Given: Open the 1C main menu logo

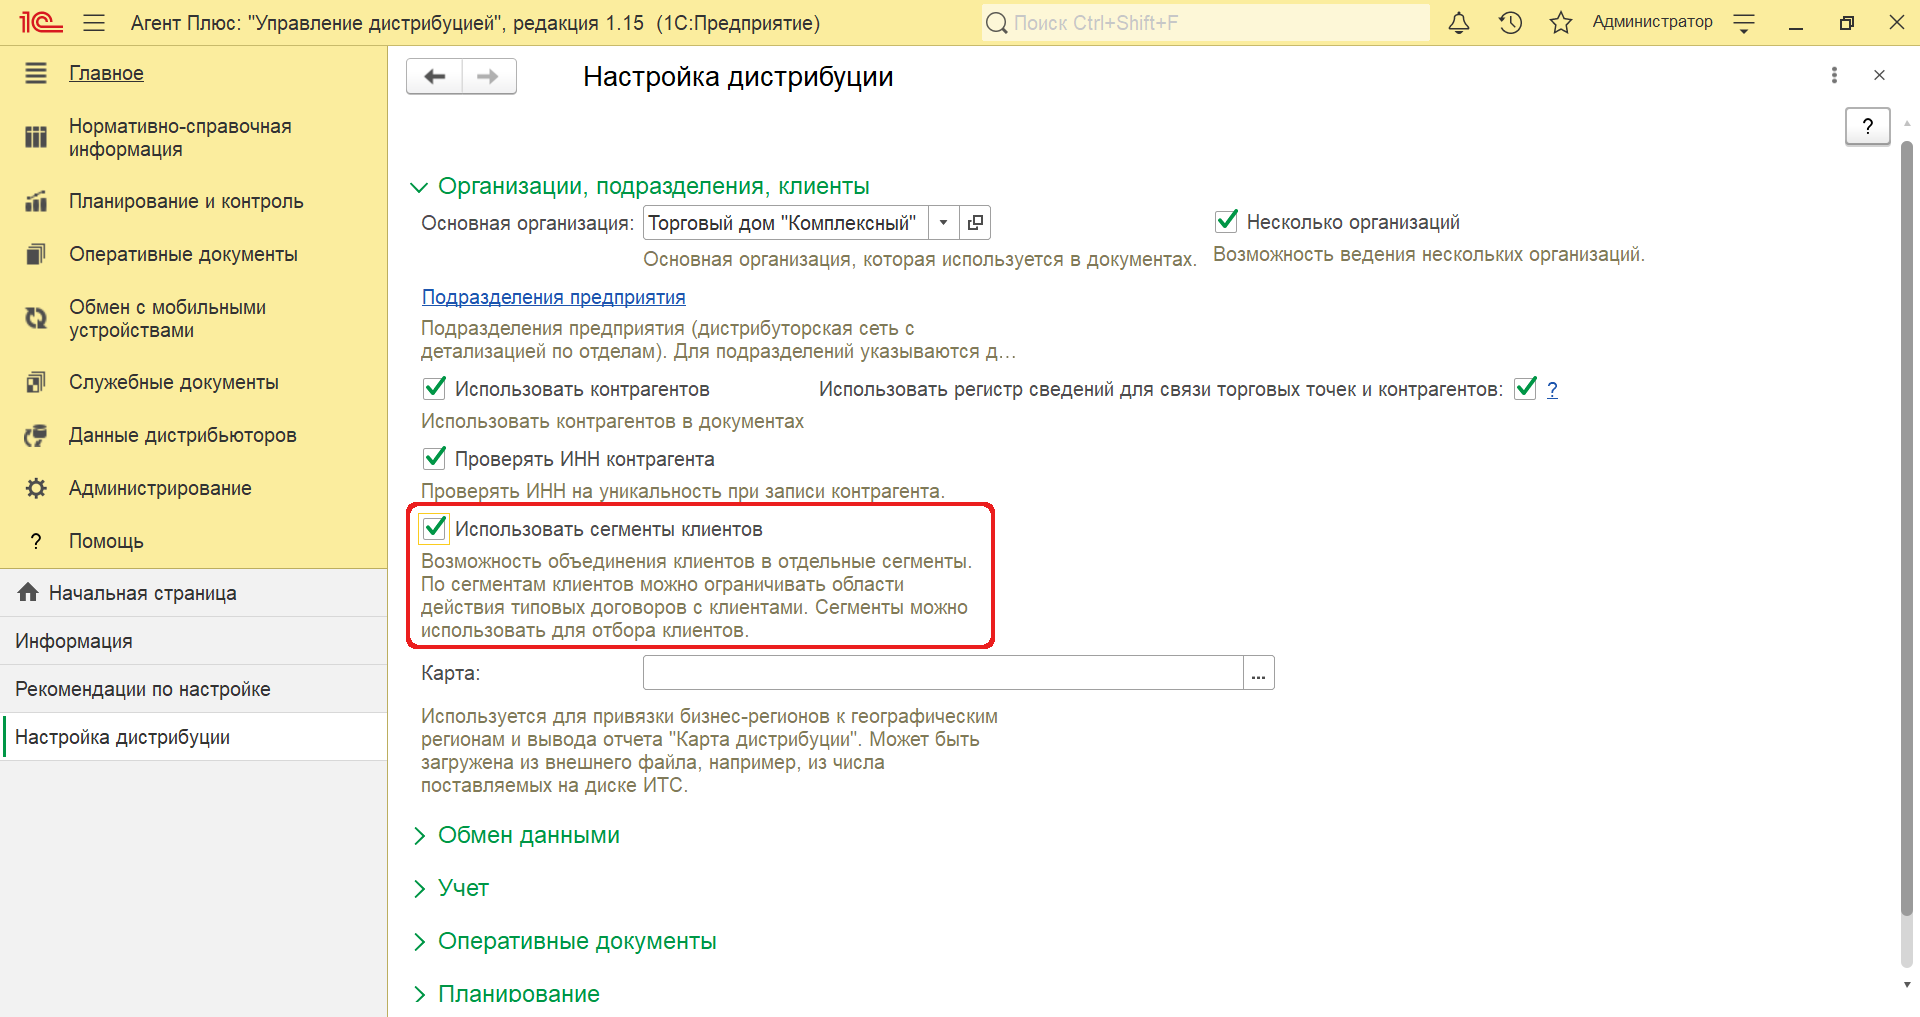Looking at the screenshot, I should tap(41, 22).
